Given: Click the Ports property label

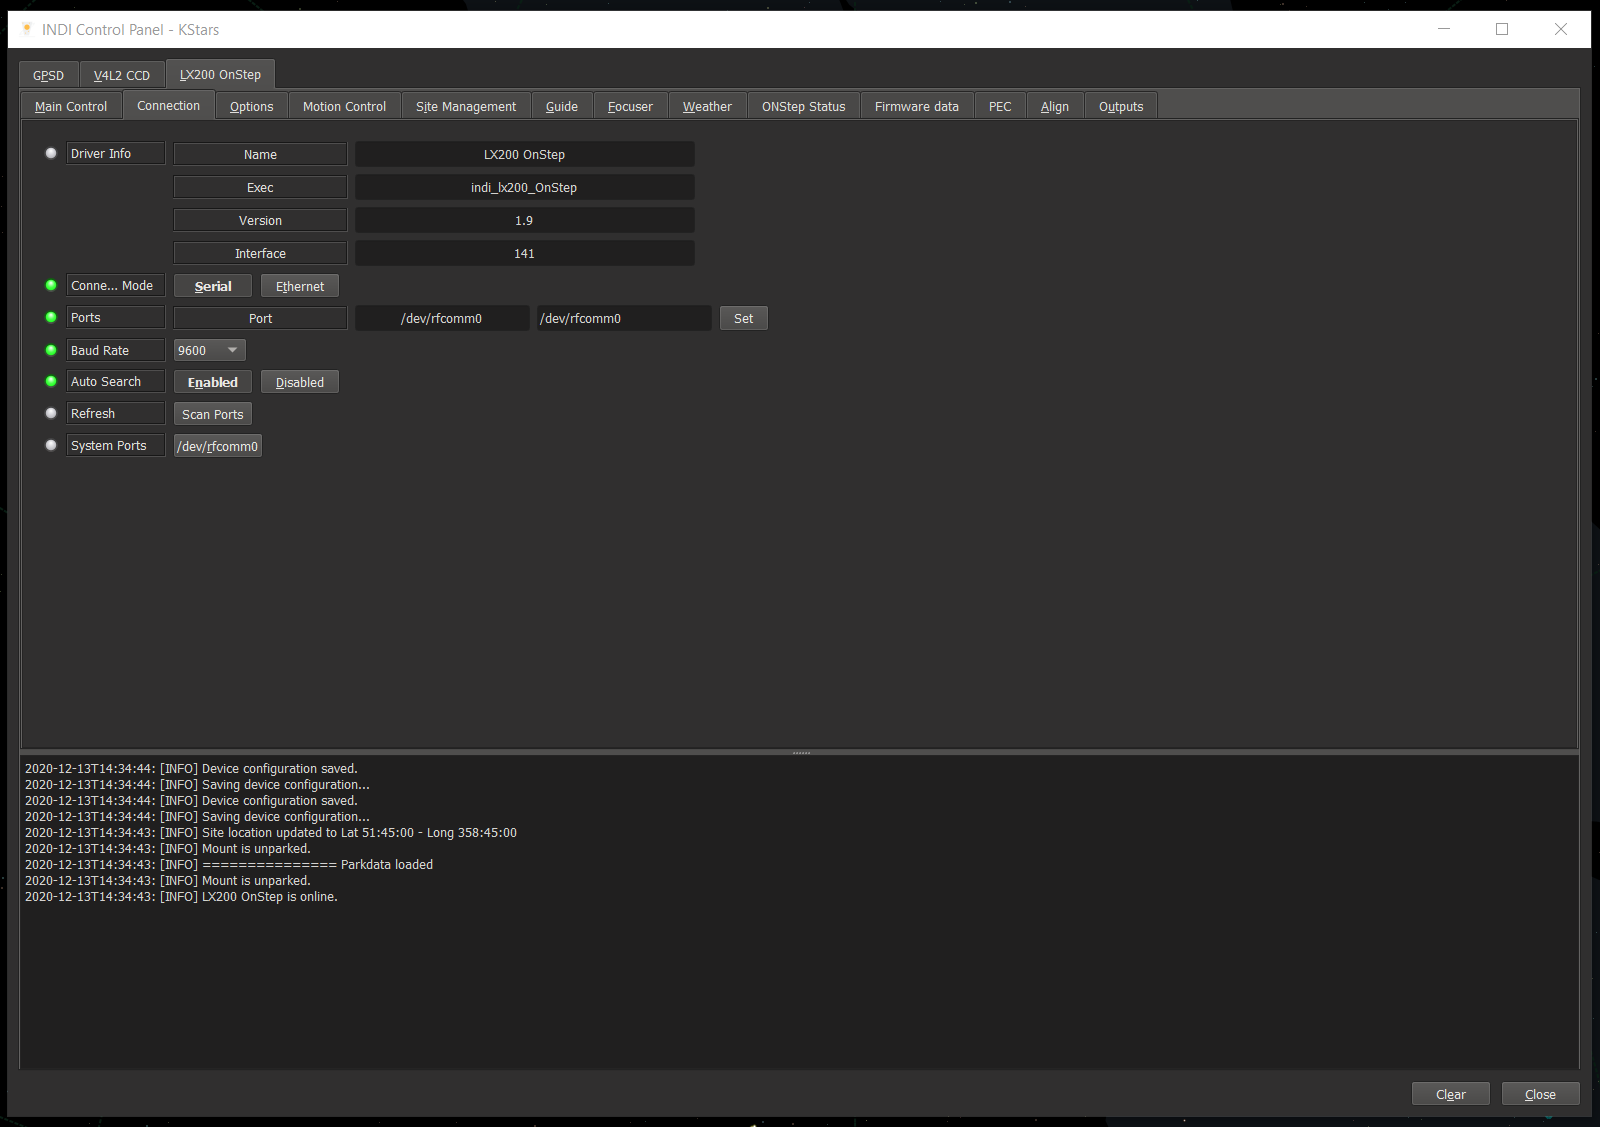Looking at the screenshot, I should tap(116, 317).
